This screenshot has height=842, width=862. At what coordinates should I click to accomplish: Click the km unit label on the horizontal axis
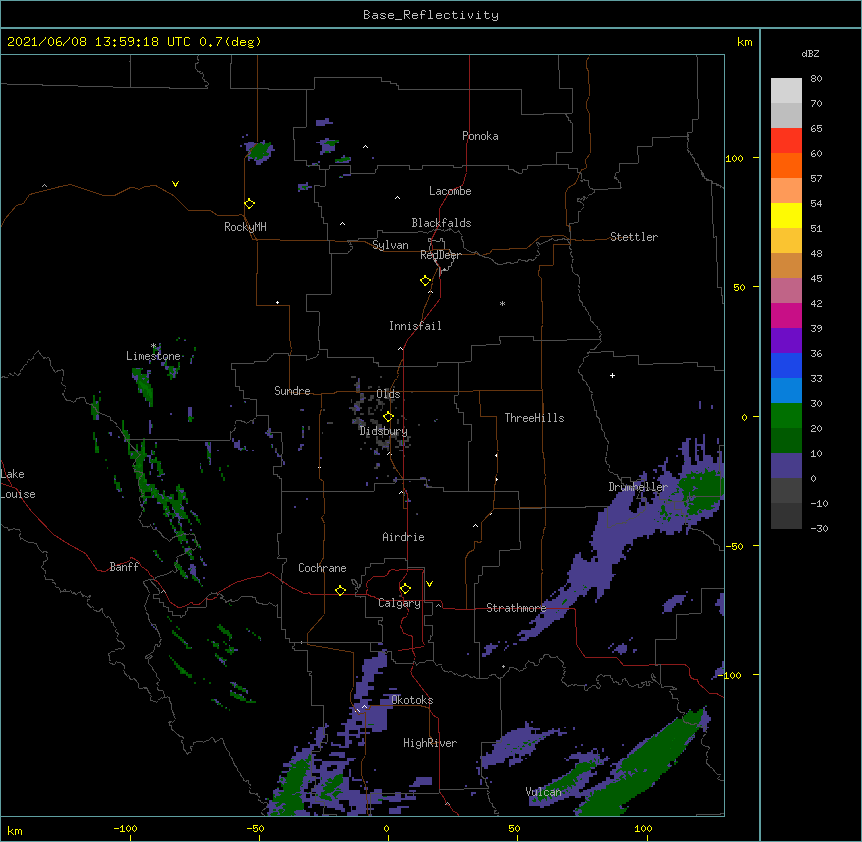tap(15, 830)
